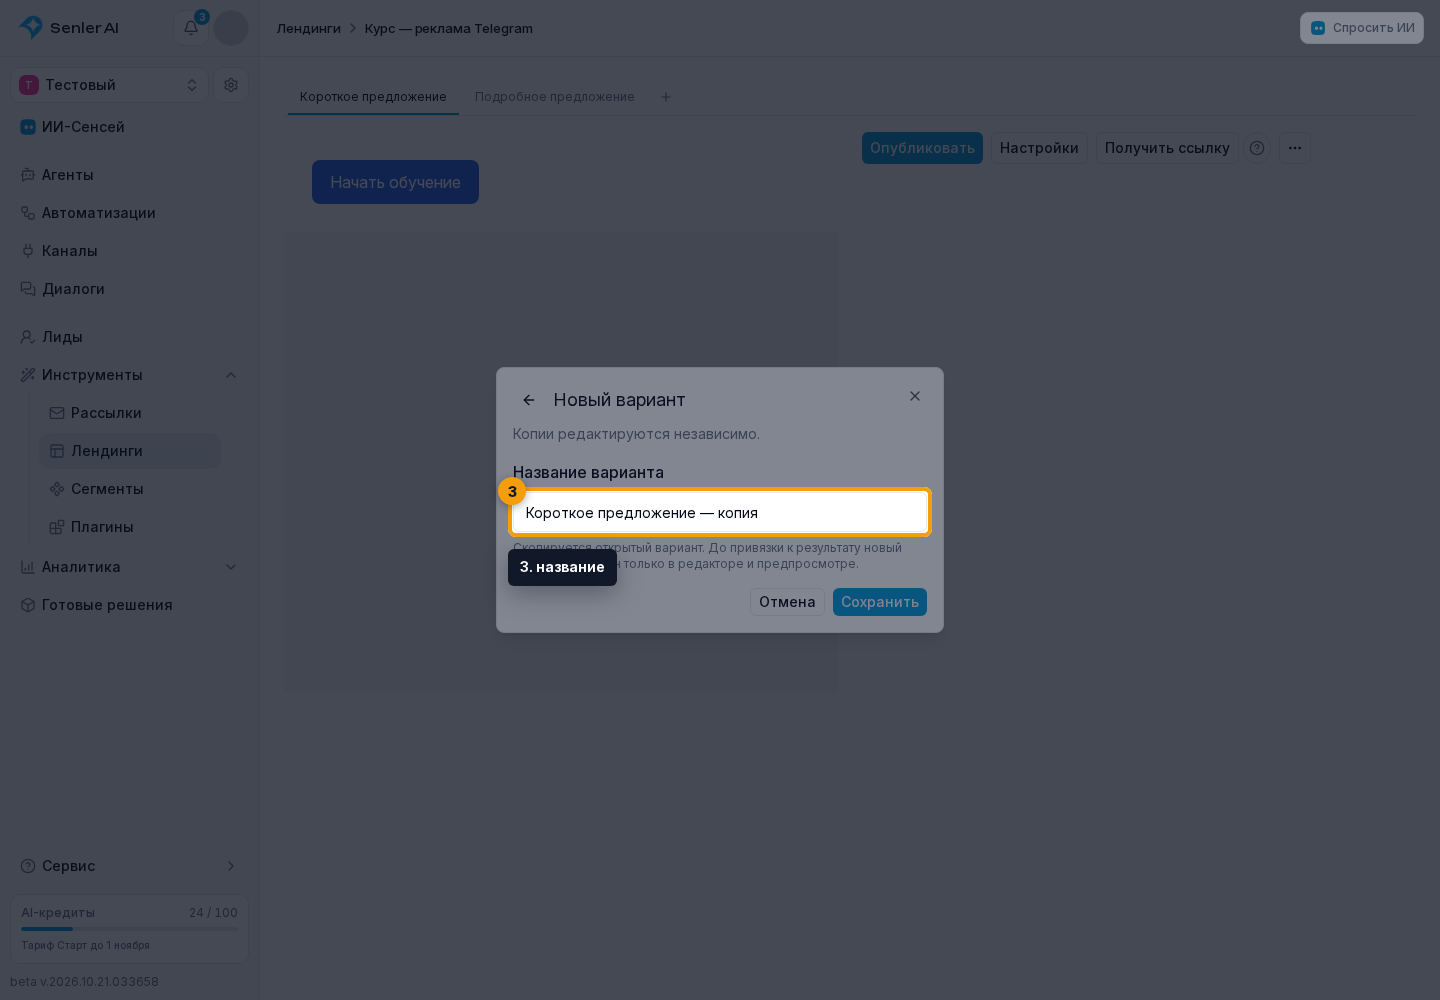Image resolution: width=1440 pixels, height=1000 pixels.
Task: Open the three-dots more menu
Action: [1294, 148]
